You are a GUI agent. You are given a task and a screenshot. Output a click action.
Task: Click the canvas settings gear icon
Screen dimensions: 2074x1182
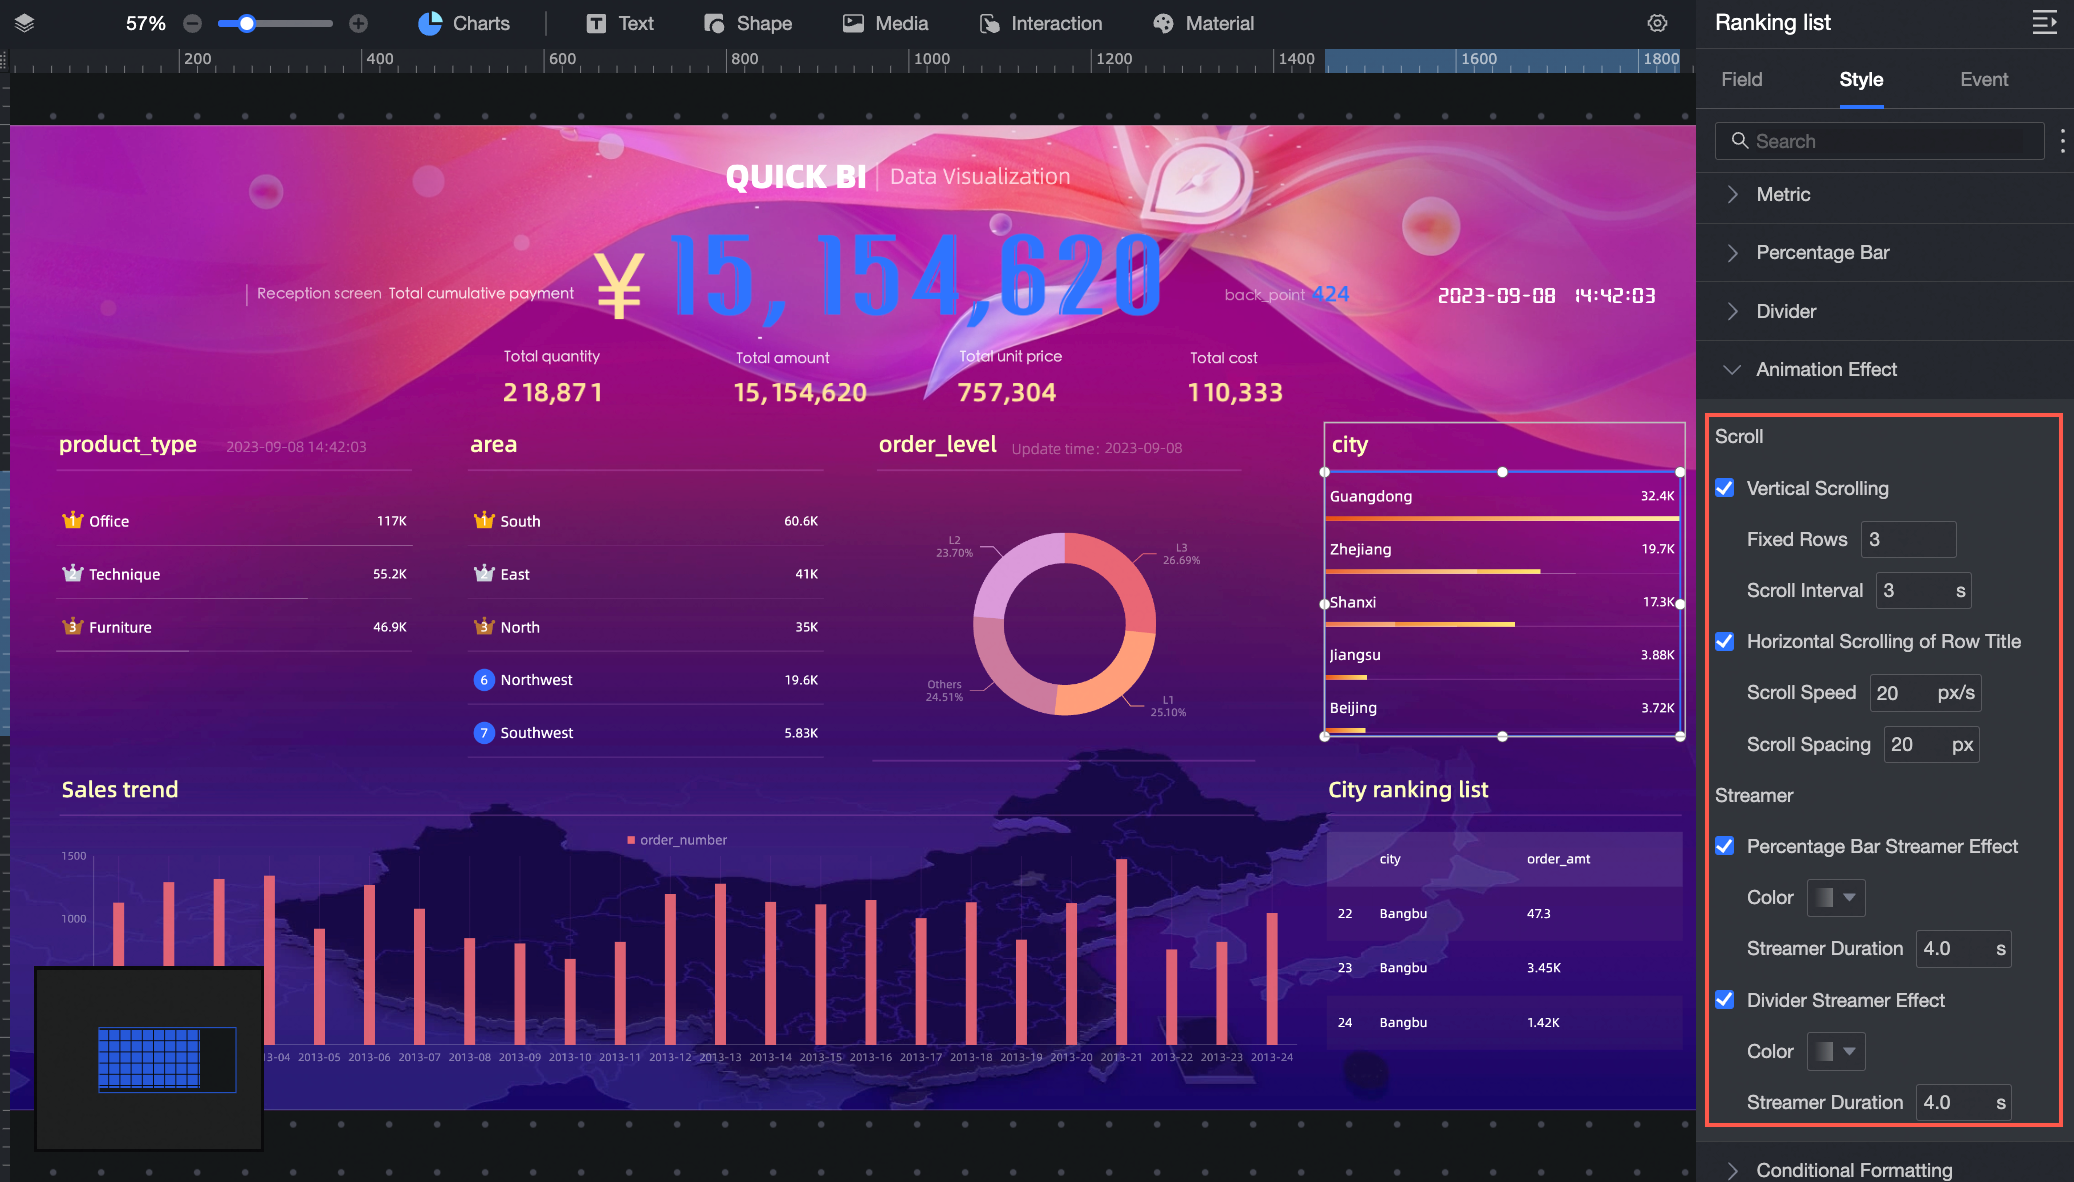(1657, 23)
